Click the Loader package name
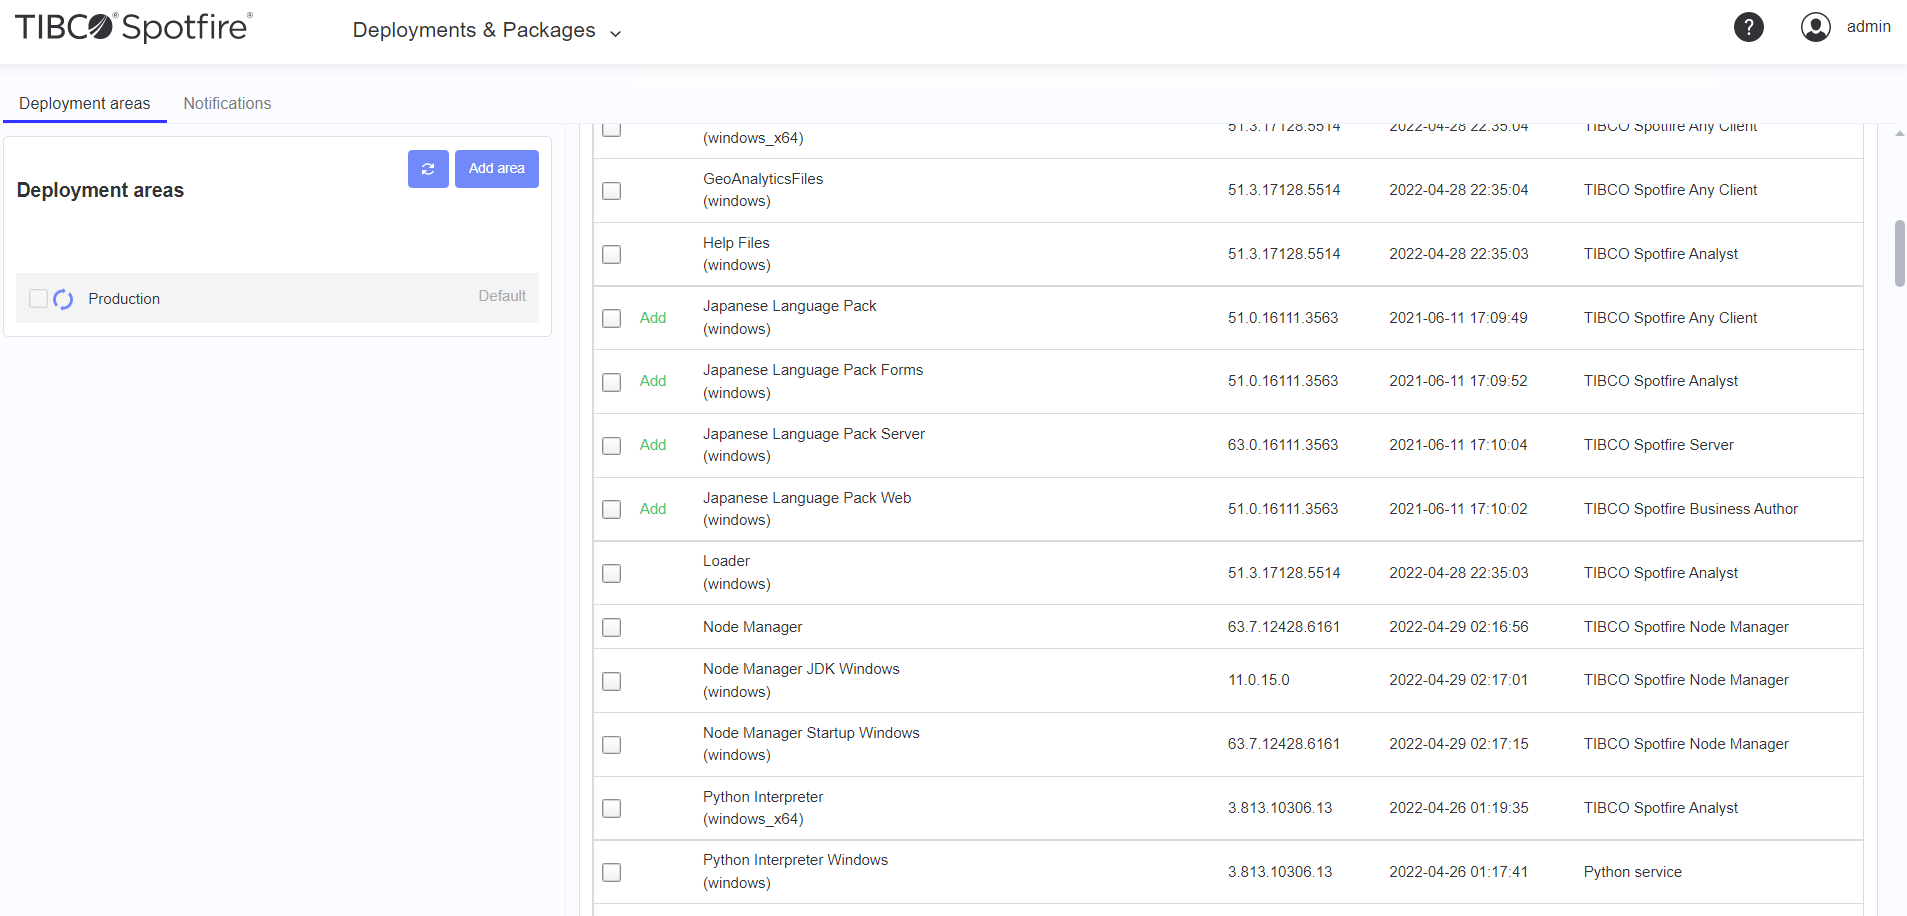1907x916 pixels. (726, 561)
